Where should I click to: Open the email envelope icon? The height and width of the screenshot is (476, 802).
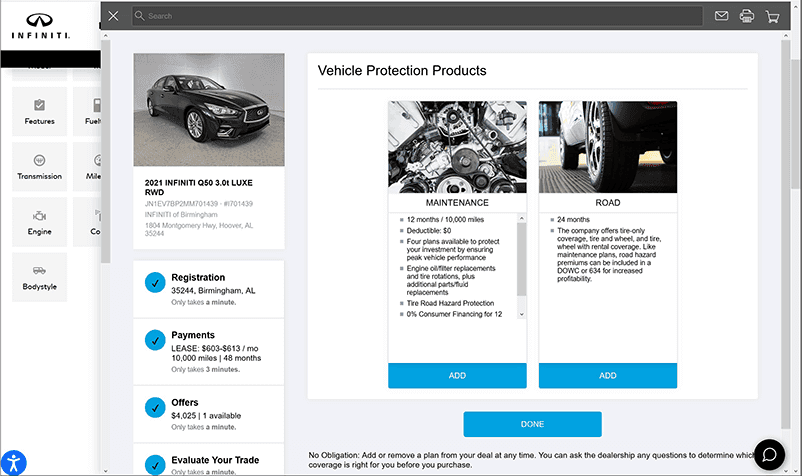pos(721,16)
